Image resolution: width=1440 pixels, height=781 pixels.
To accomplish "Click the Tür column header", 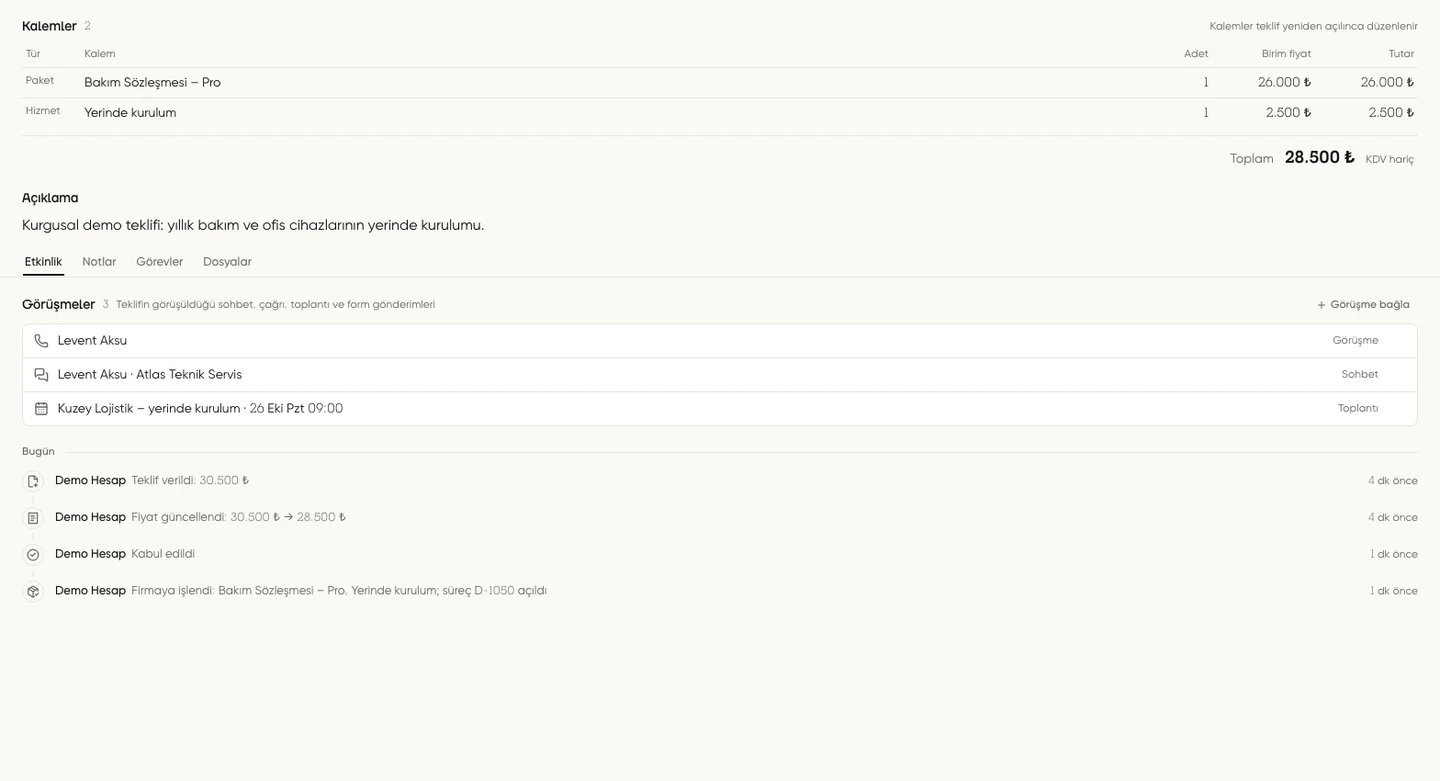I will tap(33, 54).
